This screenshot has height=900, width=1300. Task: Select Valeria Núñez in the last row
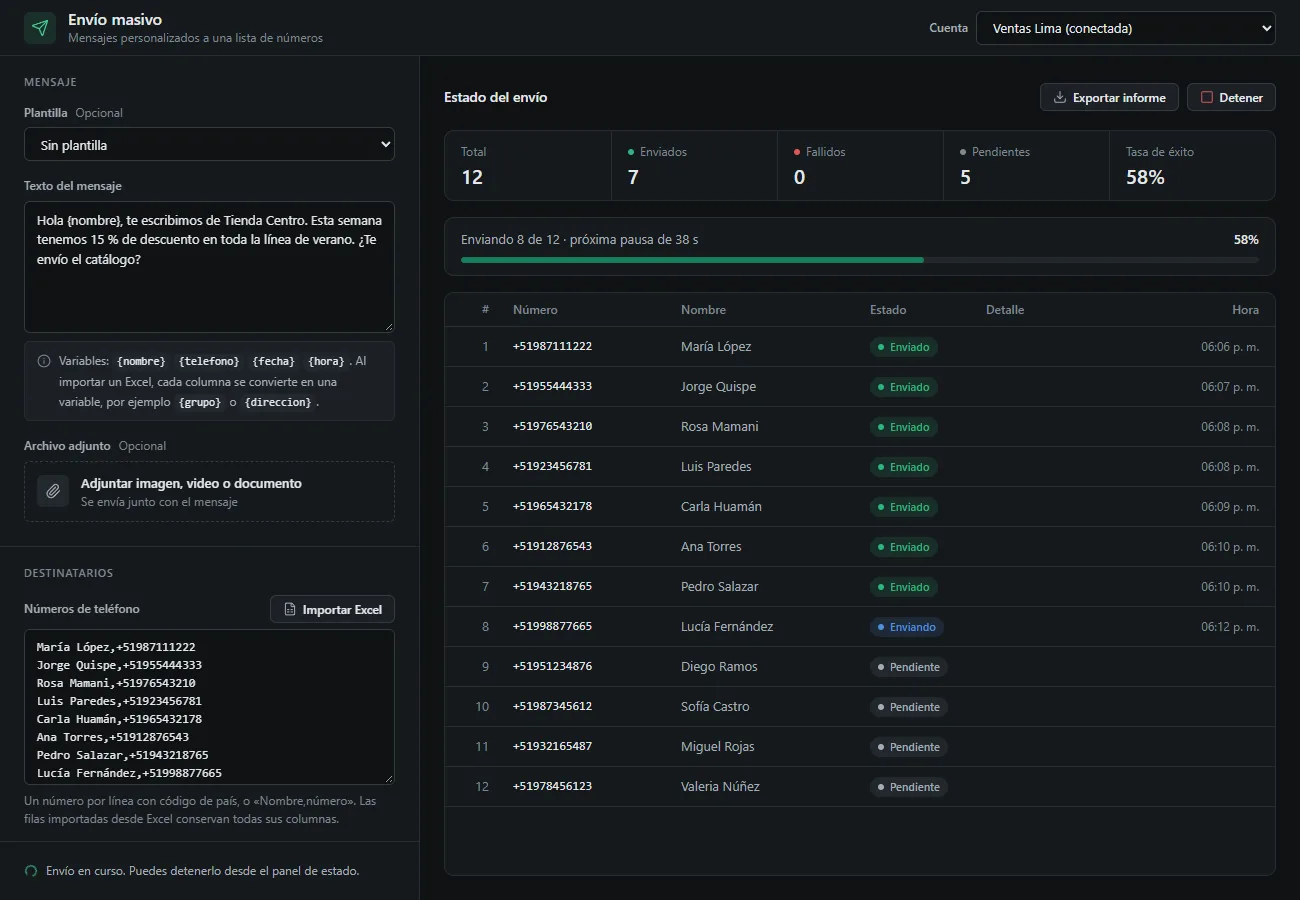(x=720, y=787)
